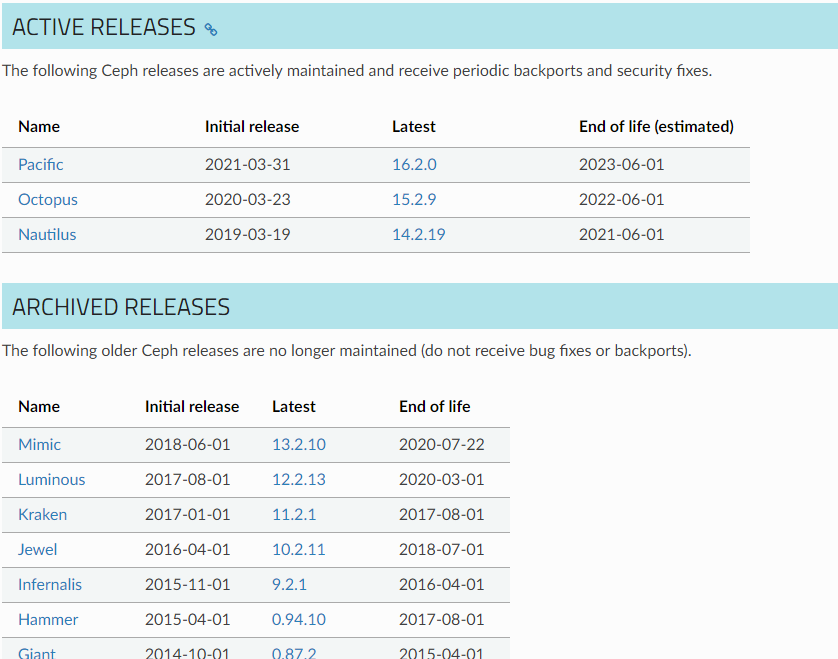Click Mimic's end of life date 2020-07-22

pyautogui.click(x=441, y=445)
